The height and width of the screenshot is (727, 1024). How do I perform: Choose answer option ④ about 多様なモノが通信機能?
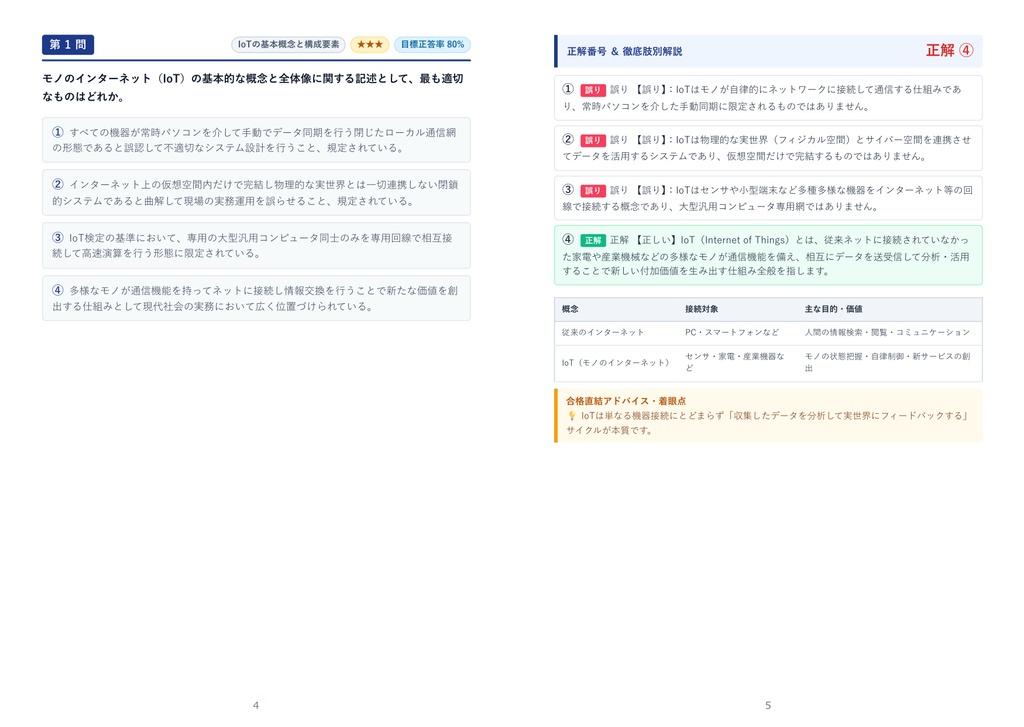[256, 299]
